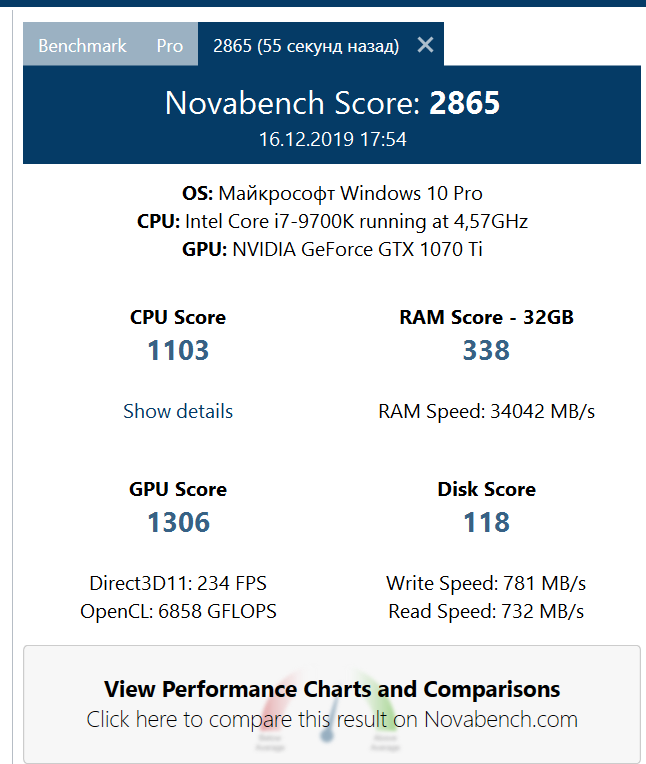
Task: Click the RAM Speed 34042 MB/s text
Action: pos(486,411)
